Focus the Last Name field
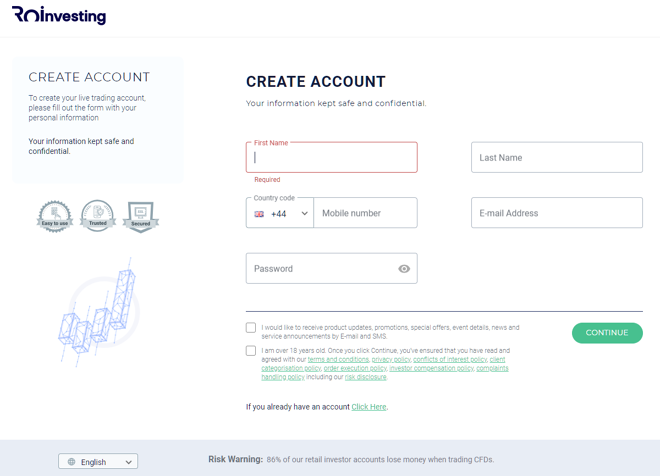This screenshot has width=660, height=476. pos(557,157)
